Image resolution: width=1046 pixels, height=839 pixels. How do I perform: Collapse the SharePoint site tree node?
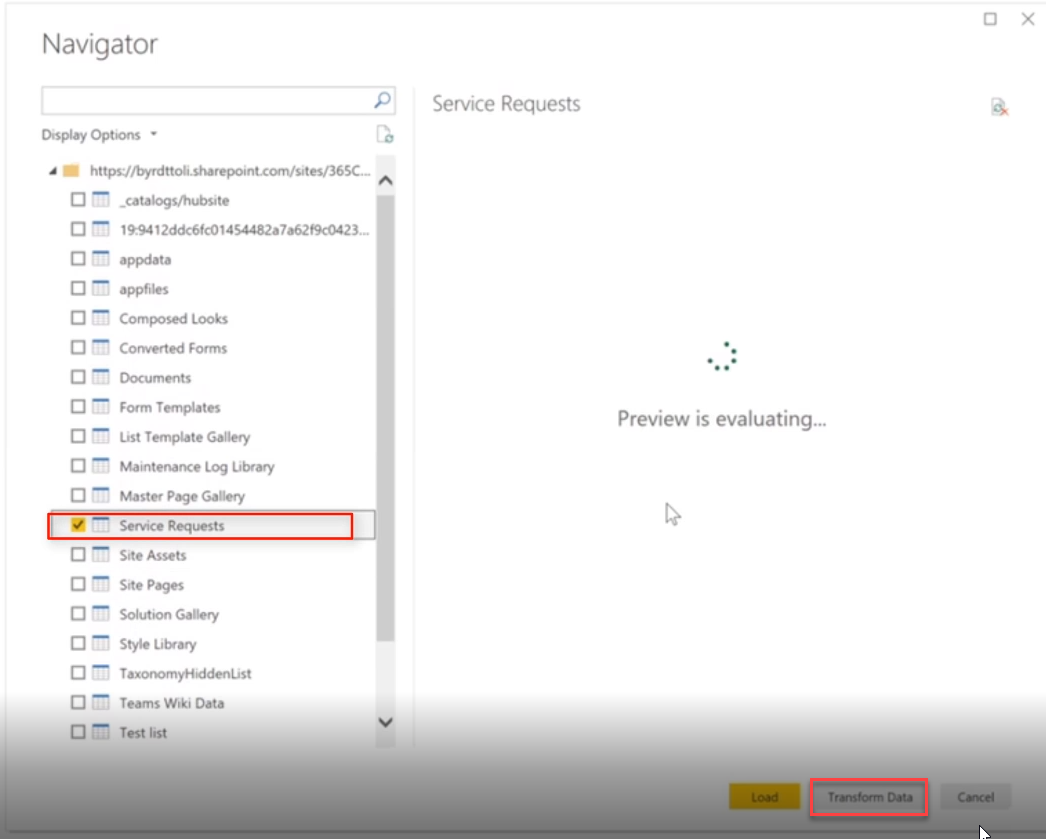(53, 171)
